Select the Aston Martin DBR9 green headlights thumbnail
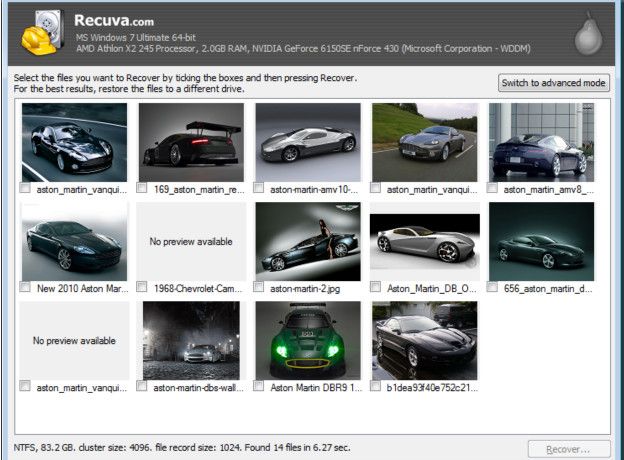This screenshot has height=460, width=624. point(308,341)
